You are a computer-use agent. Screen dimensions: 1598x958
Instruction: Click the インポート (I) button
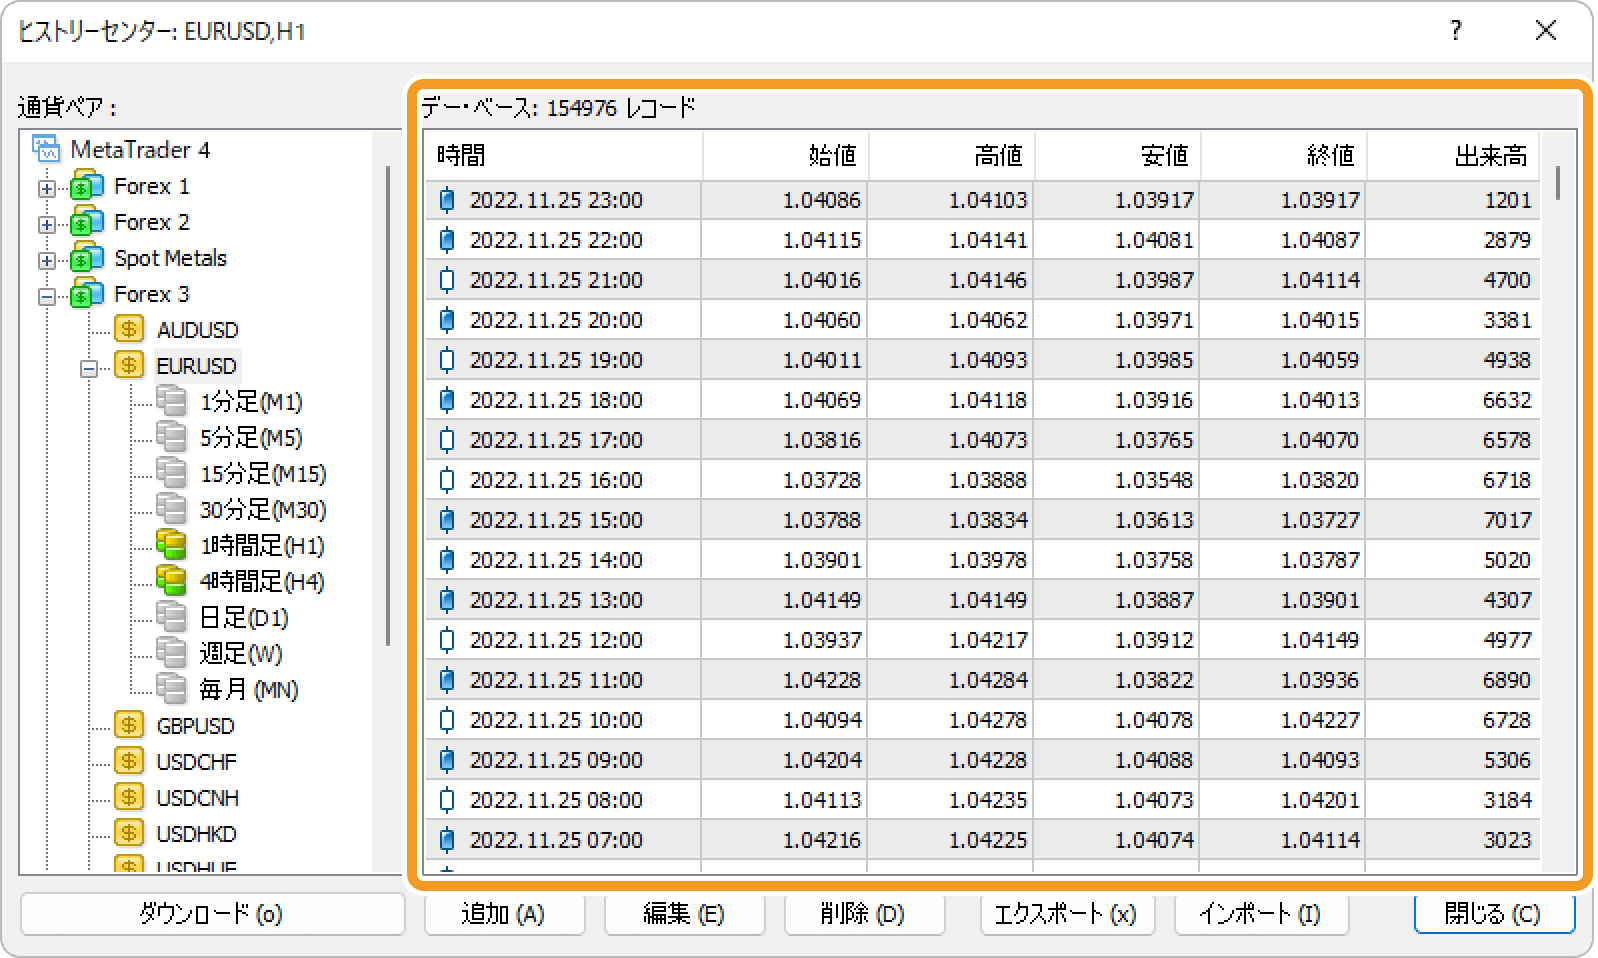[x=1261, y=913]
